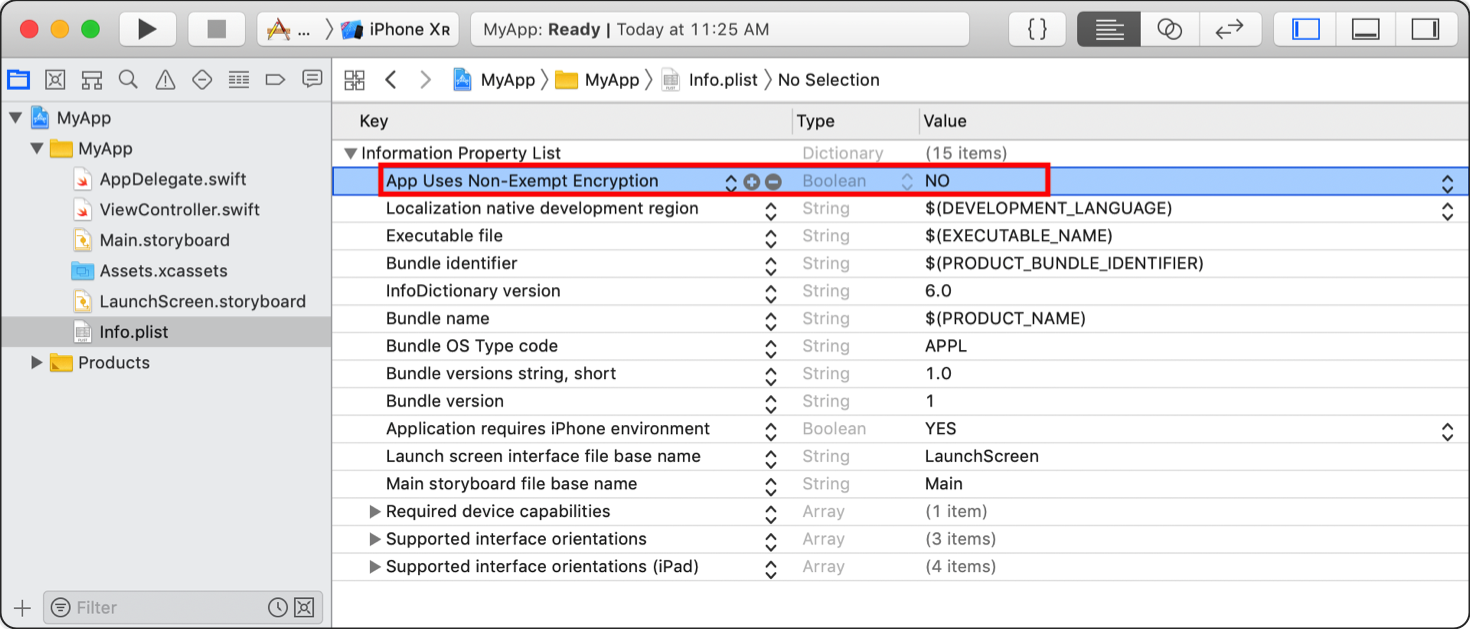Click the add row plus icon

pyautogui.click(x=752, y=182)
